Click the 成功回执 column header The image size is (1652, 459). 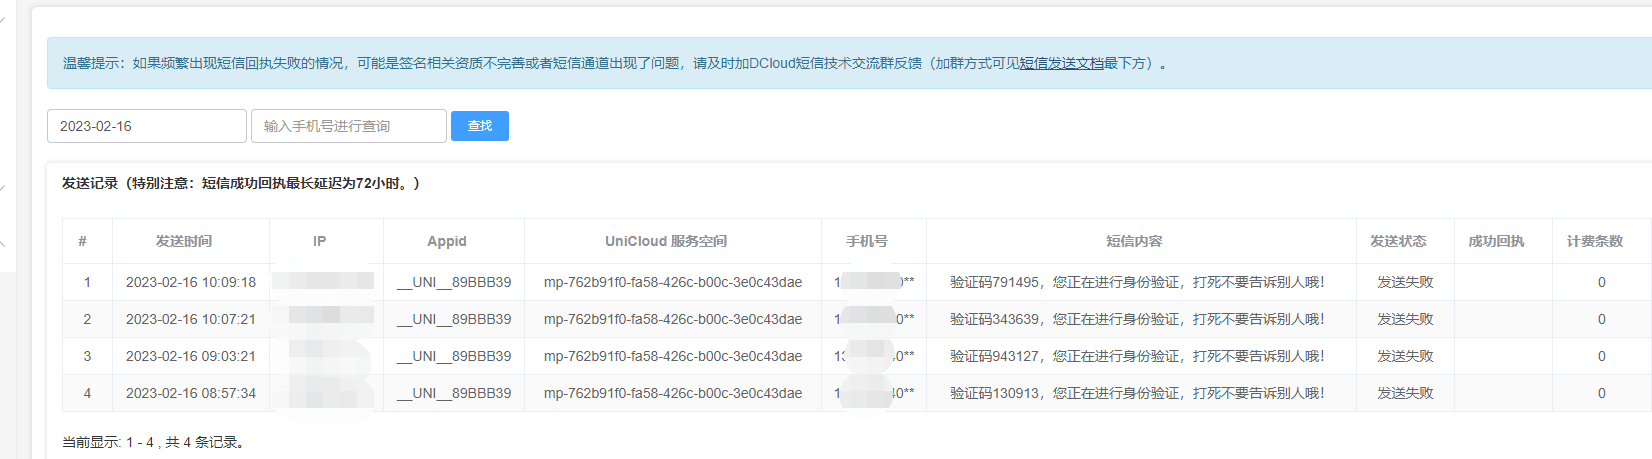coord(1496,241)
